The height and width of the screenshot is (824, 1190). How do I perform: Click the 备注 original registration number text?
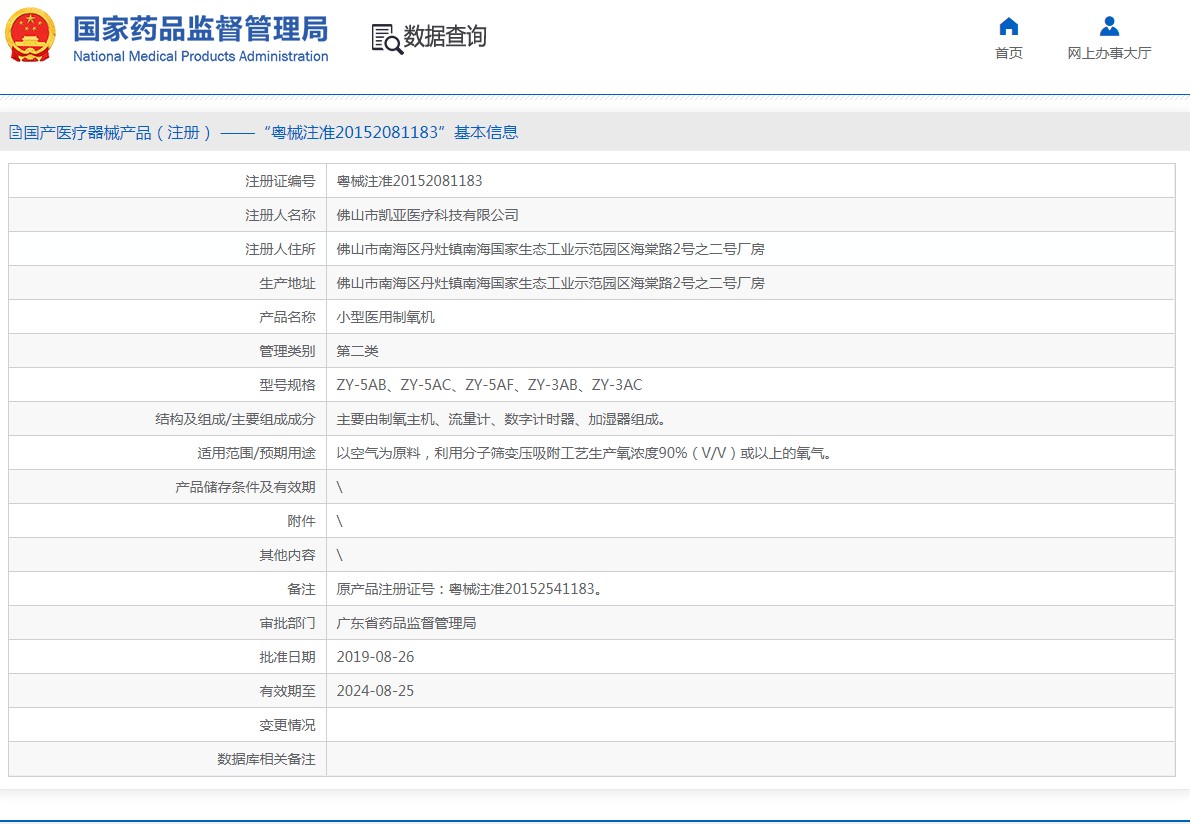click(x=470, y=589)
